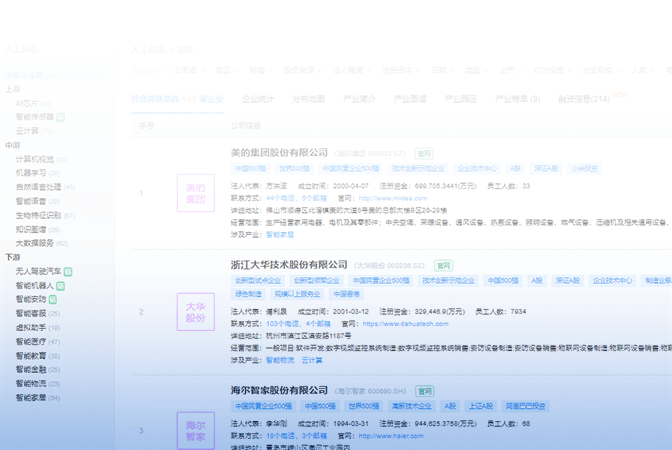672x450 pixels.
Task: Click the green badge next to 智能传感器
Action: 61,117
